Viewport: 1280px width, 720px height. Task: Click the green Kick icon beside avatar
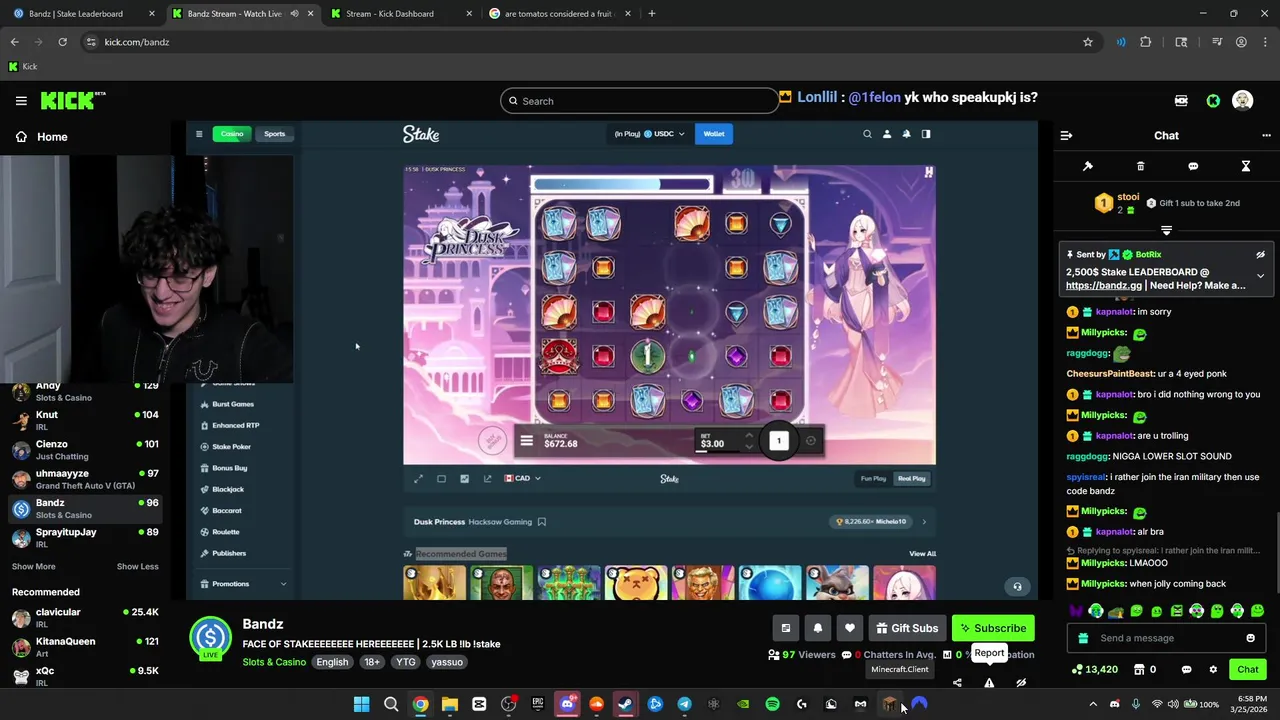(x=1213, y=101)
